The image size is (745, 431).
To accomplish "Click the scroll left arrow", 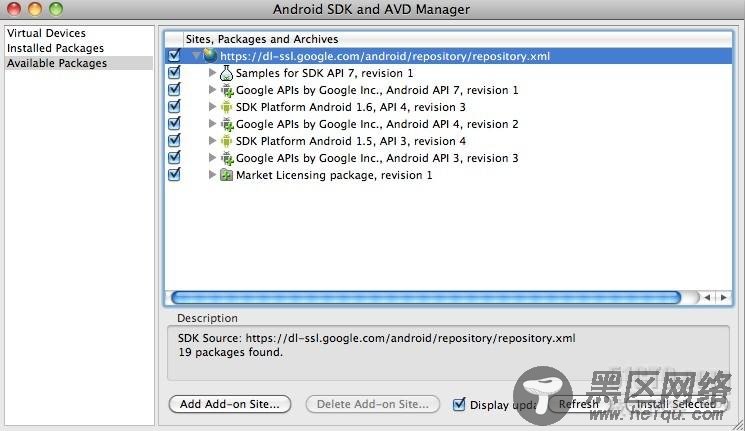I will coord(707,297).
